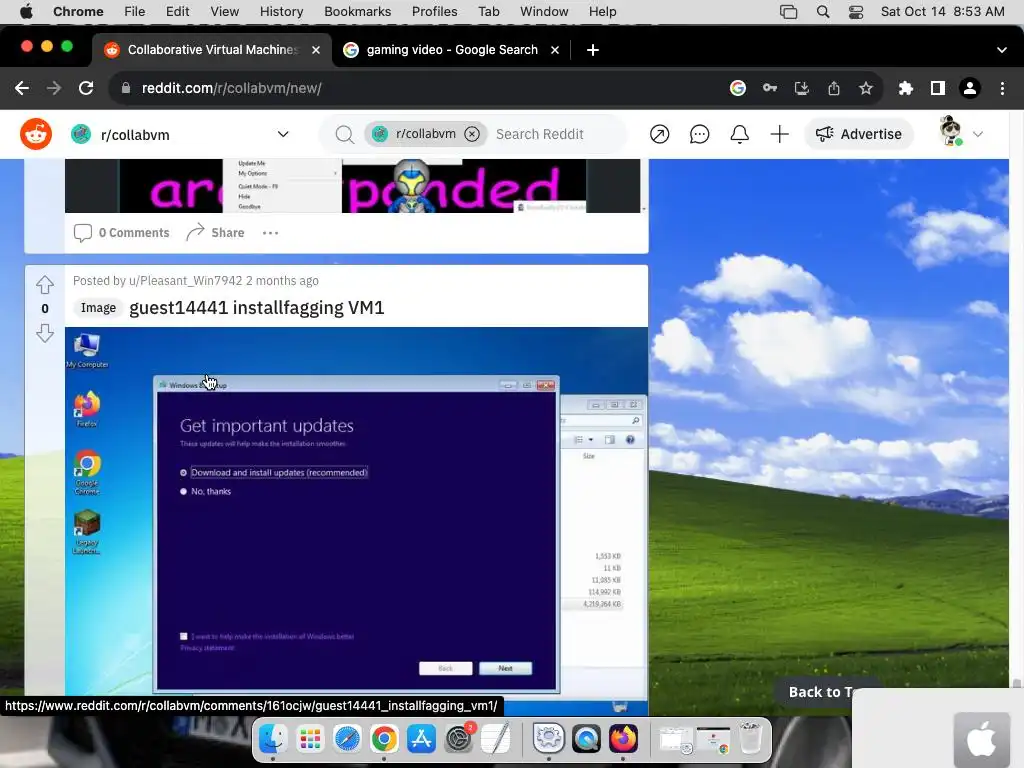
Task: Close the Collaborative Virtual Machines tab
Action: pyautogui.click(x=316, y=50)
